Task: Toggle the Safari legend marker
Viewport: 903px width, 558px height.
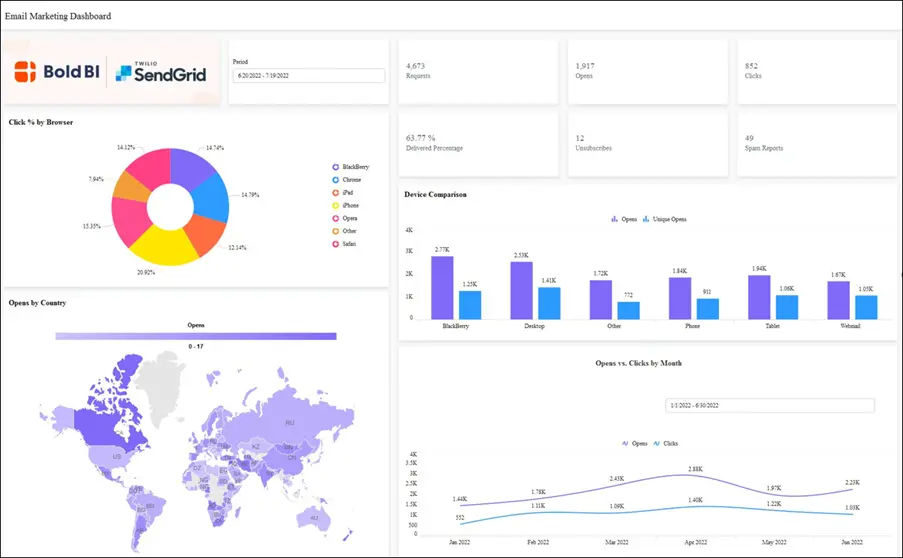Action: pos(335,243)
